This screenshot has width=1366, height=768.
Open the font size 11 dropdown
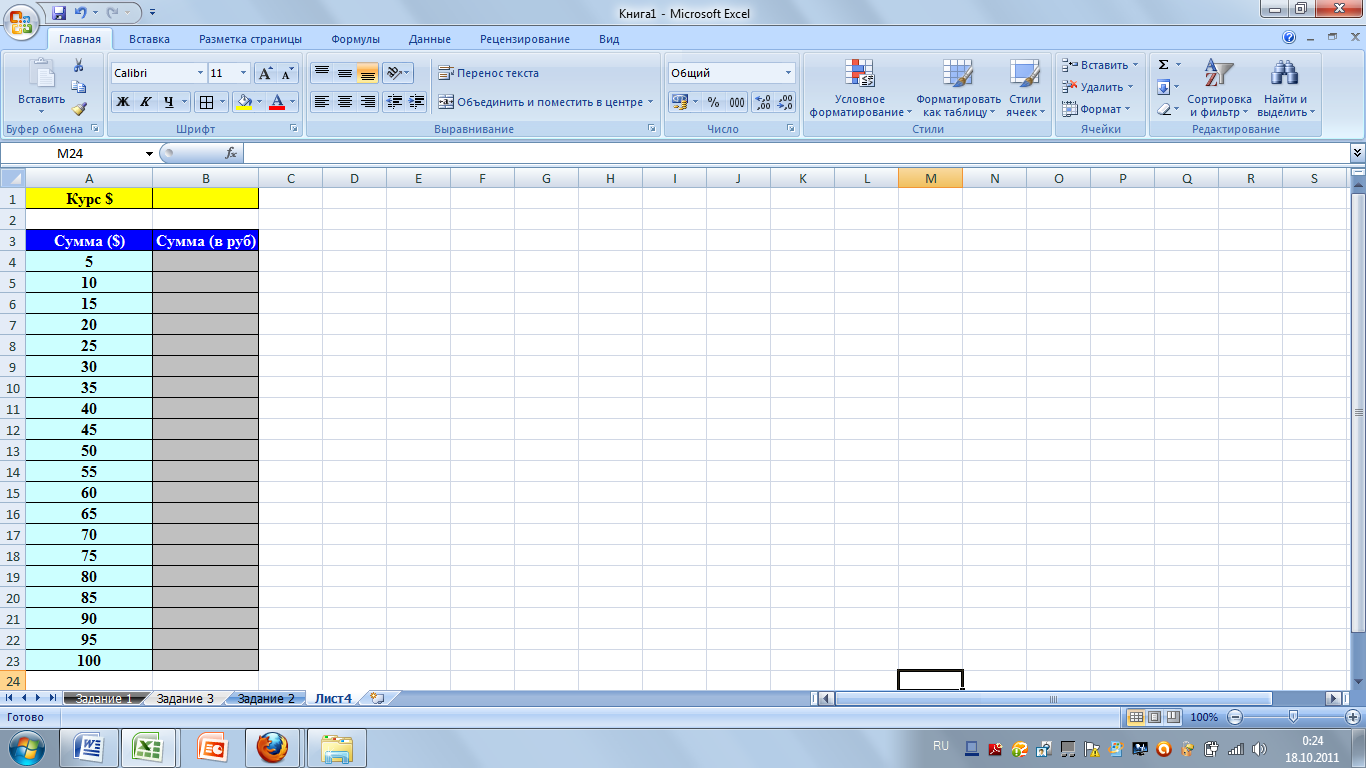point(244,73)
